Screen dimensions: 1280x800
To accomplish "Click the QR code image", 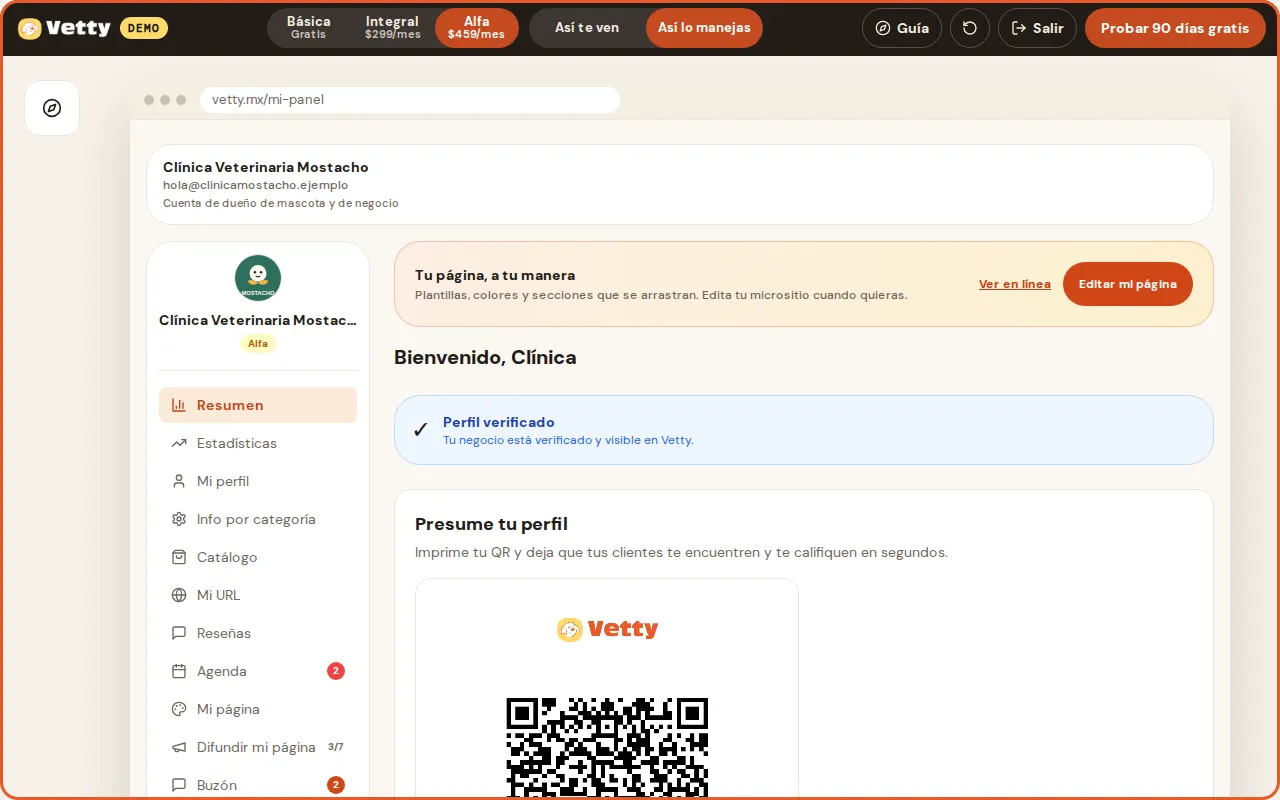I will coord(607,748).
